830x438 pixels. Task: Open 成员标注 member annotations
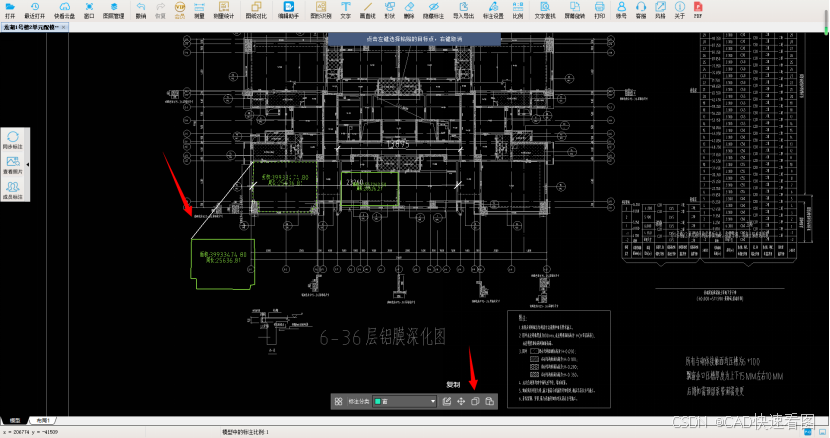point(13,190)
